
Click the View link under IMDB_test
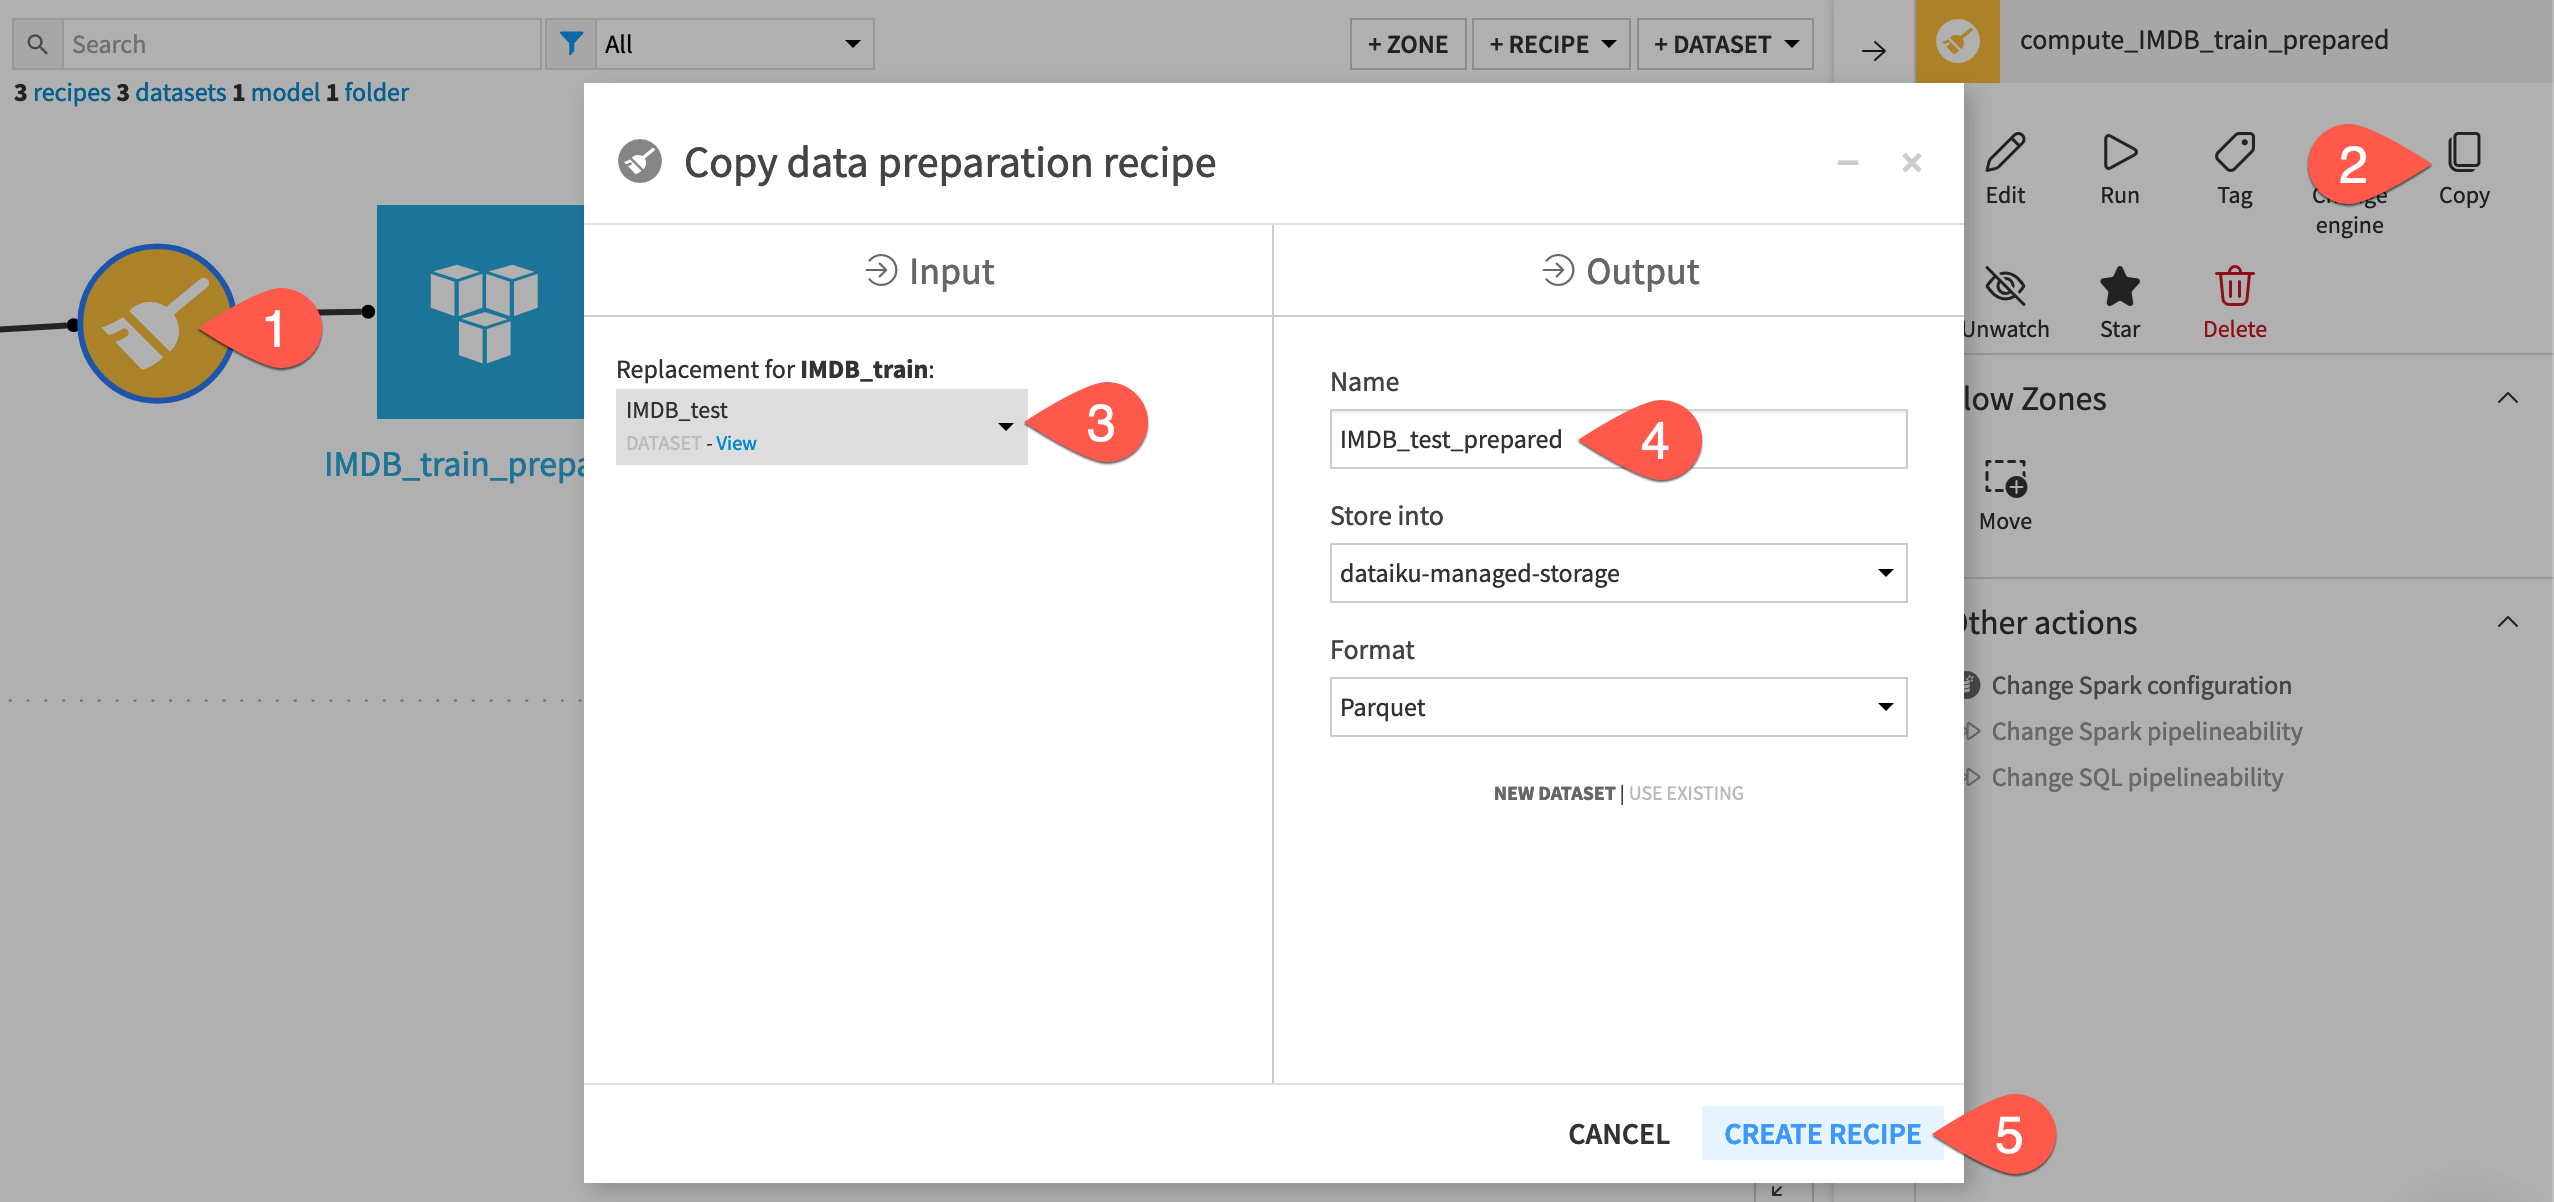coord(736,443)
